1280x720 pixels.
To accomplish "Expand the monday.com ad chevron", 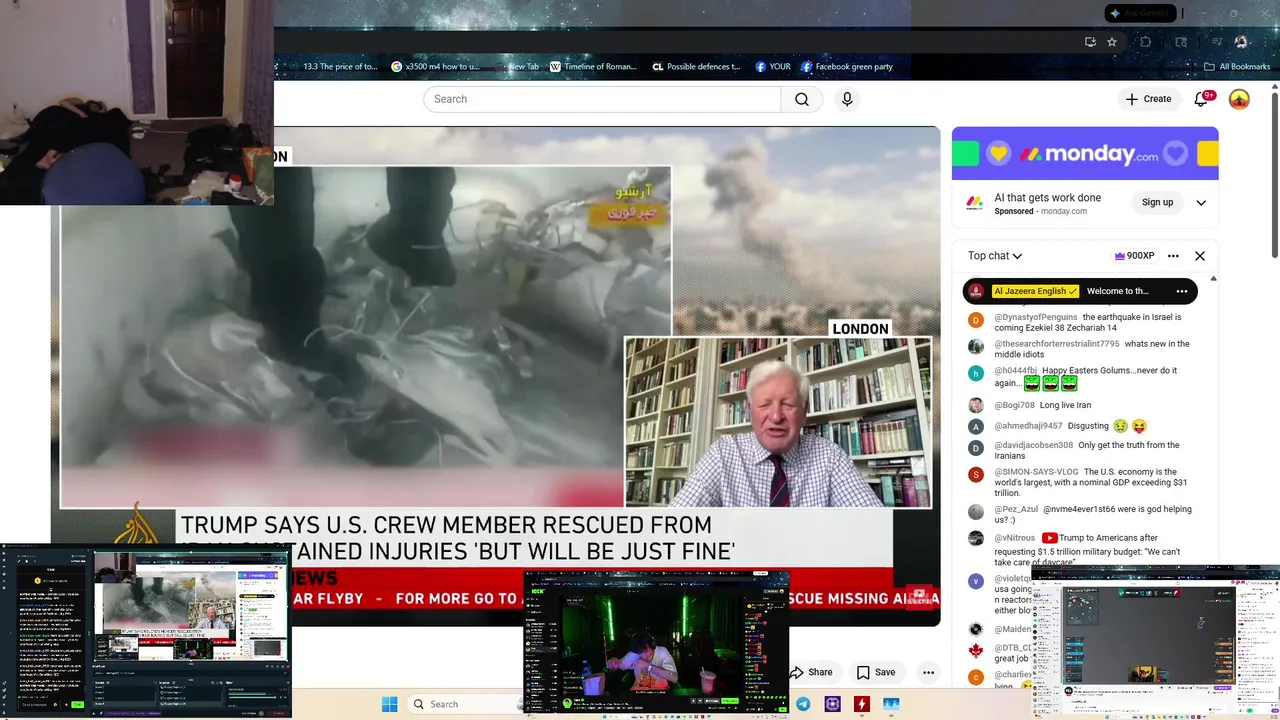I will click(1201, 203).
